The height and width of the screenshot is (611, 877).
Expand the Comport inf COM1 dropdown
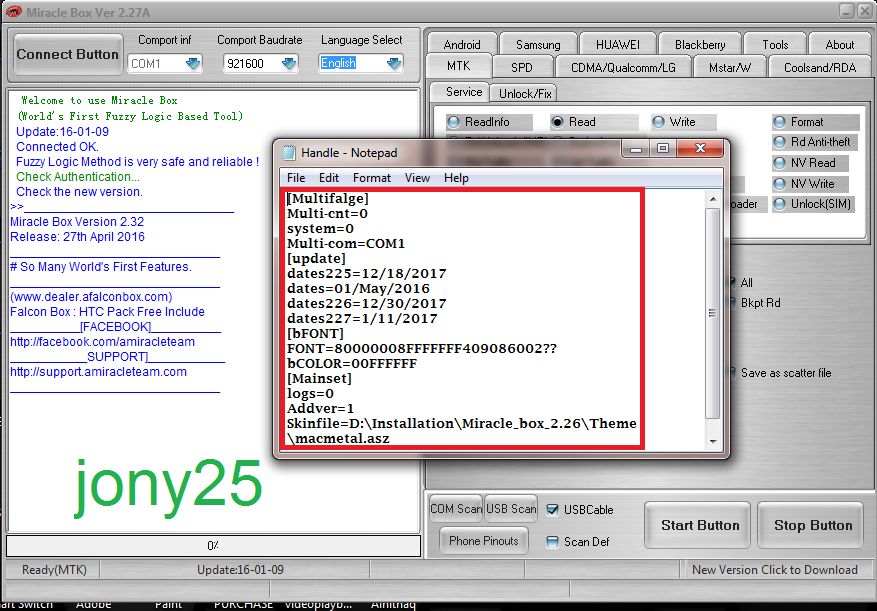click(192, 64)
